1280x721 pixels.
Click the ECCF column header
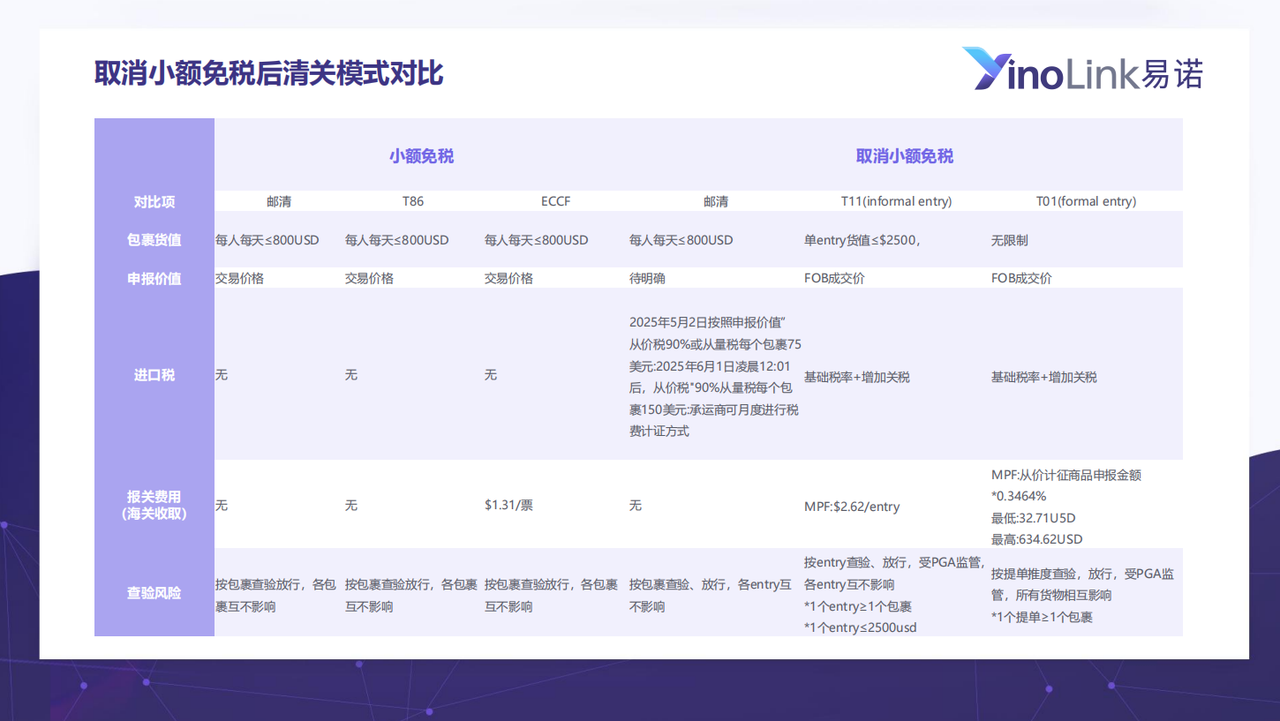coord(555,201)
